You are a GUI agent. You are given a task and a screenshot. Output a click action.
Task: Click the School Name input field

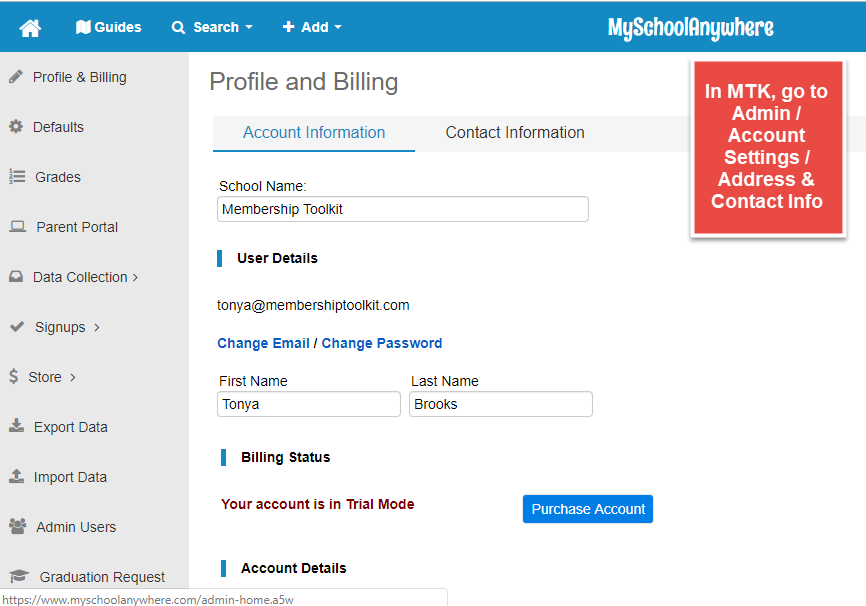(403, 209)
